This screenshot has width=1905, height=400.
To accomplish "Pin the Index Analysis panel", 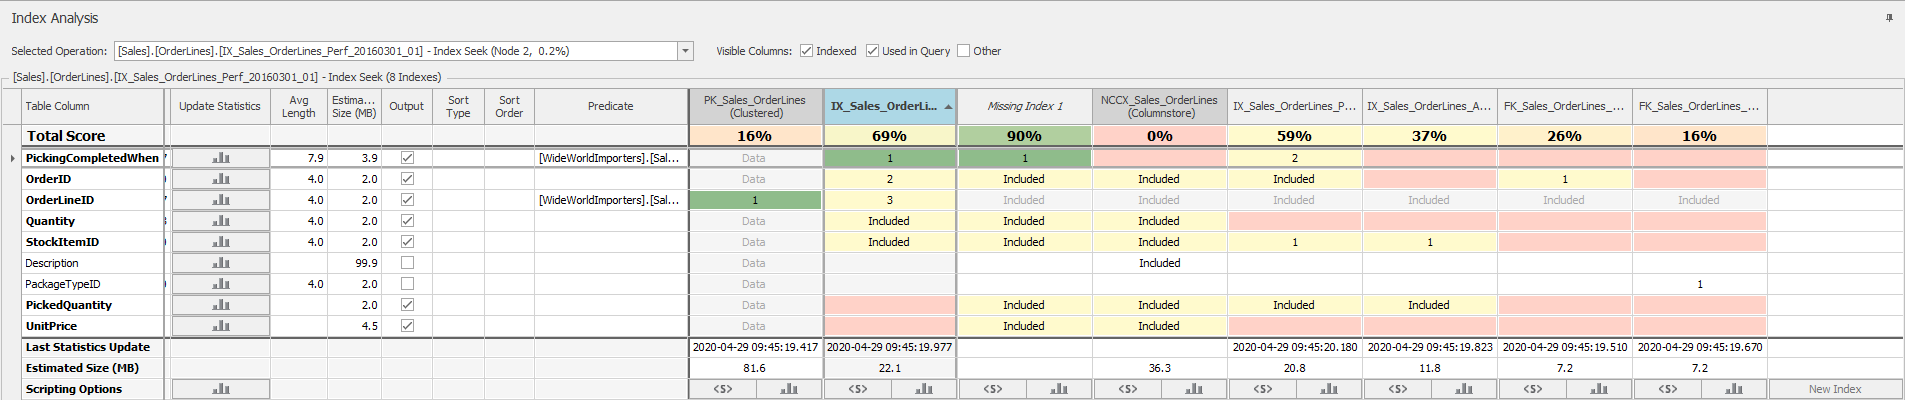I will coord(1889,18).
